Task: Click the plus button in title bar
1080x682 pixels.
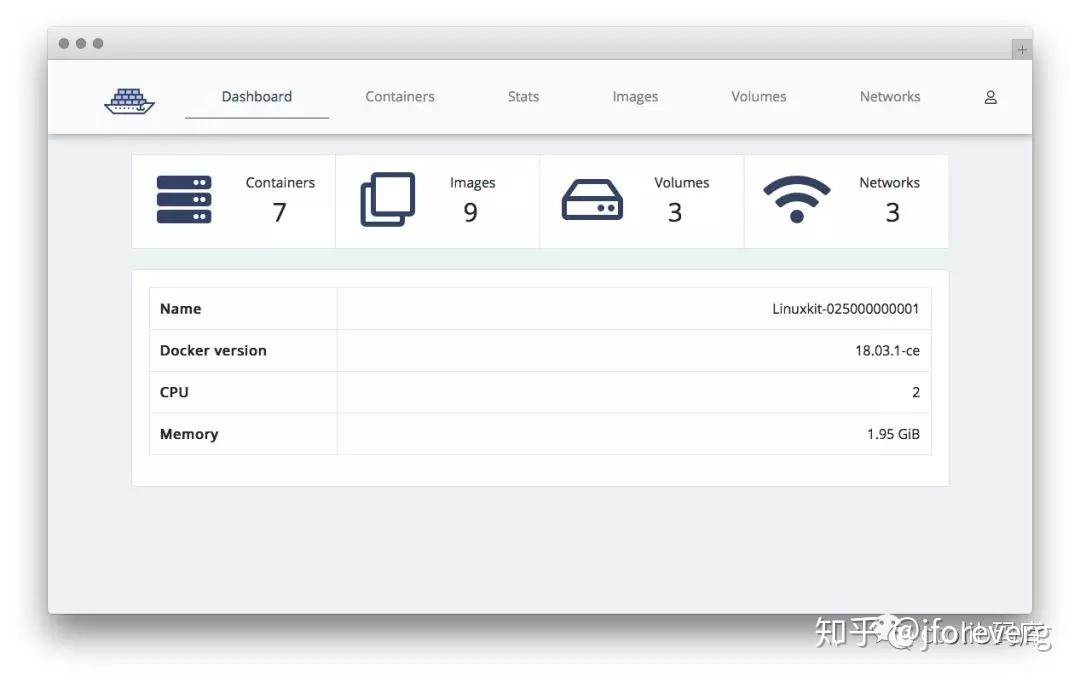Action: click(x=1021, y=50)
